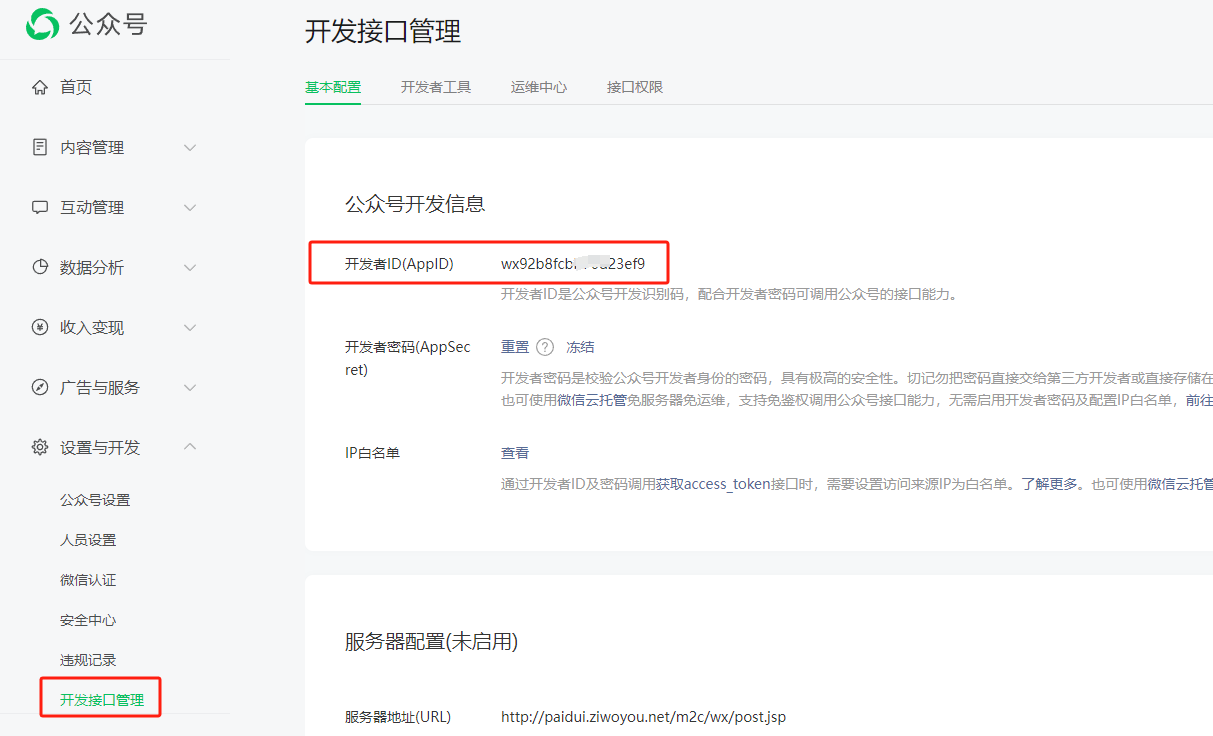Click the 收入变现 yen coin icon
Screen dimensions: 1213x736
pyautogui.click(x=40, y=327)
